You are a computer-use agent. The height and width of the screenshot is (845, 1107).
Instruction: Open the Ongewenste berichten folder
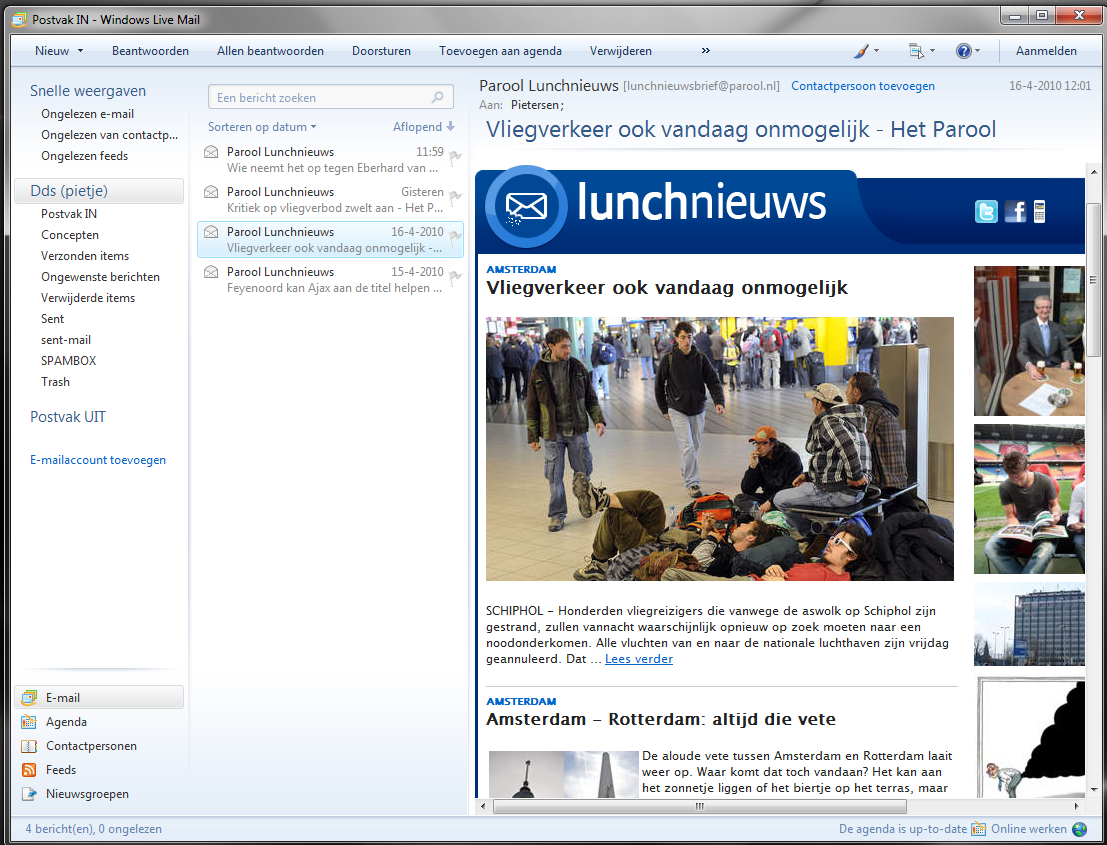pyautogui.click(x=100, y=277)
